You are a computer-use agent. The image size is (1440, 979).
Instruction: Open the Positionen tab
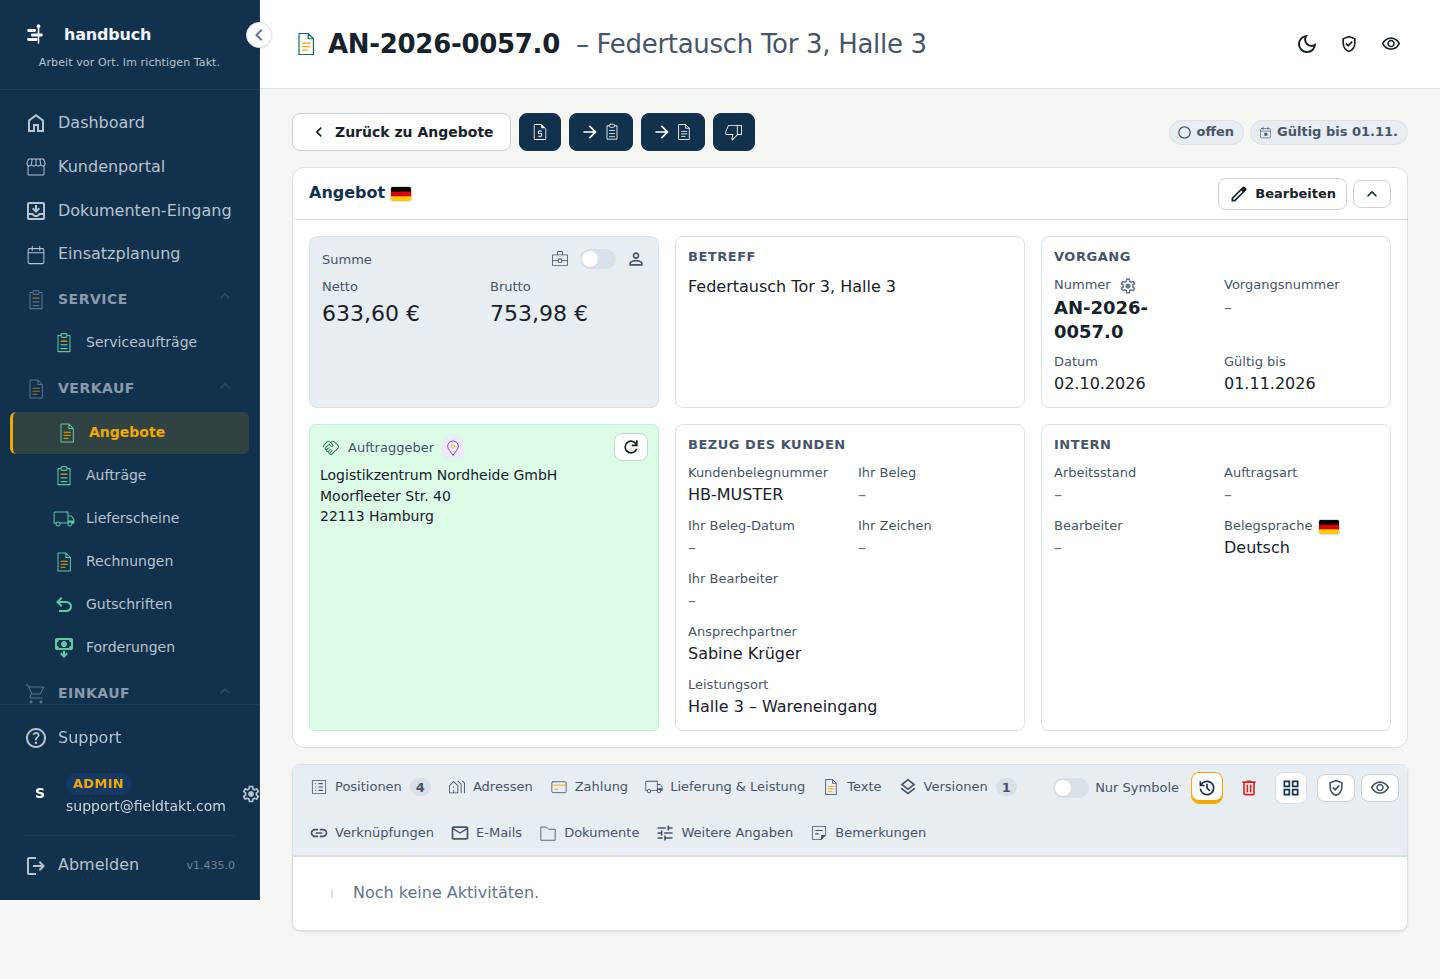point(370,787)
